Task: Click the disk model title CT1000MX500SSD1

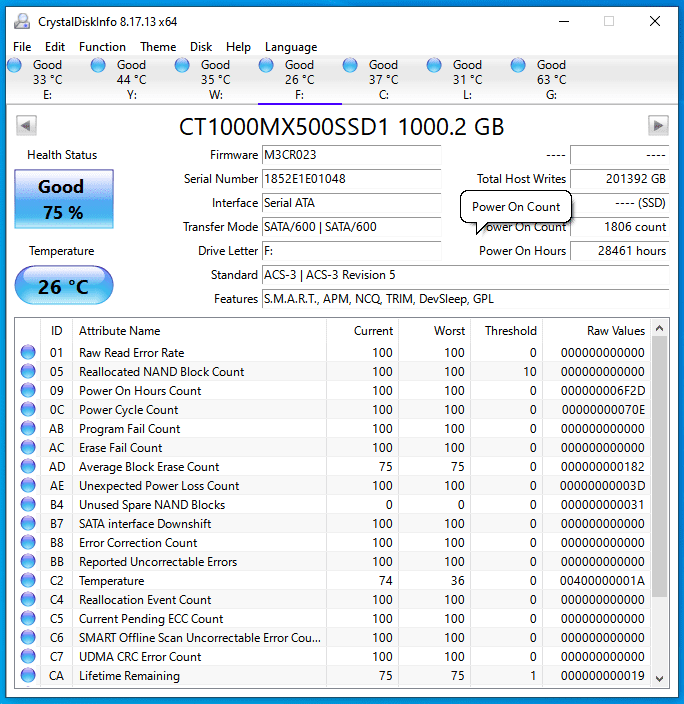Action: (x=283, y=127)
